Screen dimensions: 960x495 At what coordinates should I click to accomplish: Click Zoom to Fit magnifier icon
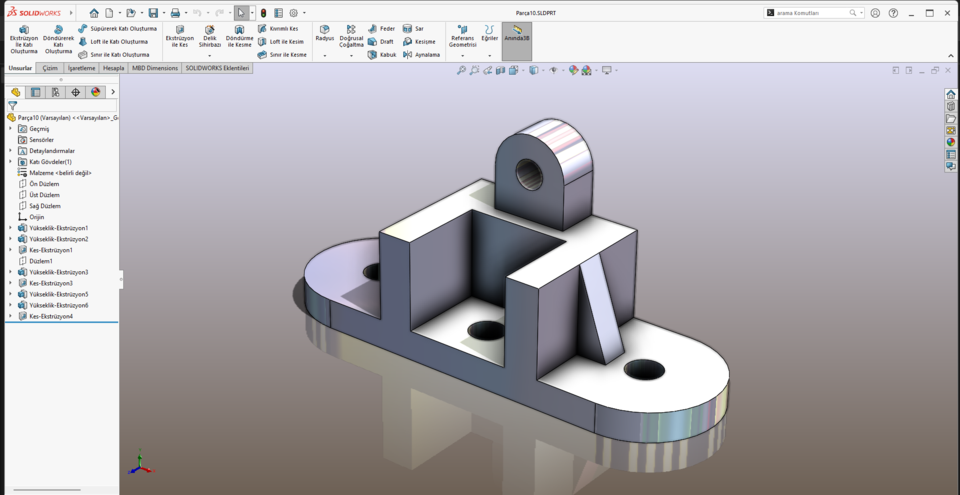point(462,70)
